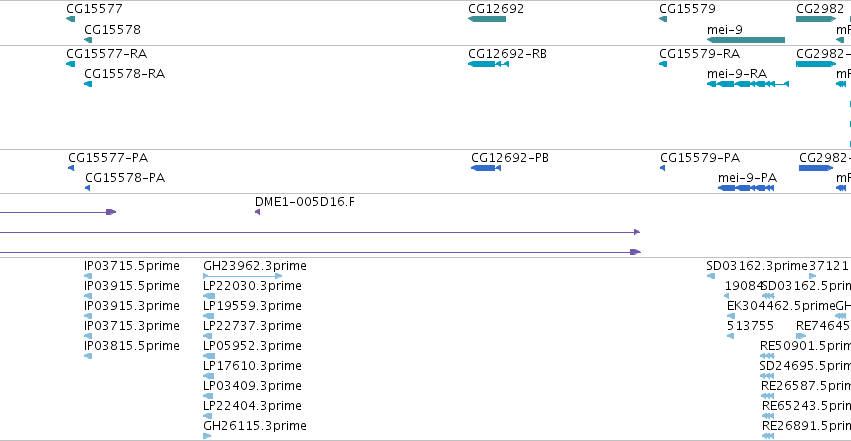Select the IP03715.5prime EST label
Image resolution: width=851 pixels, height=441 pixels.
[x=132, y=266]
